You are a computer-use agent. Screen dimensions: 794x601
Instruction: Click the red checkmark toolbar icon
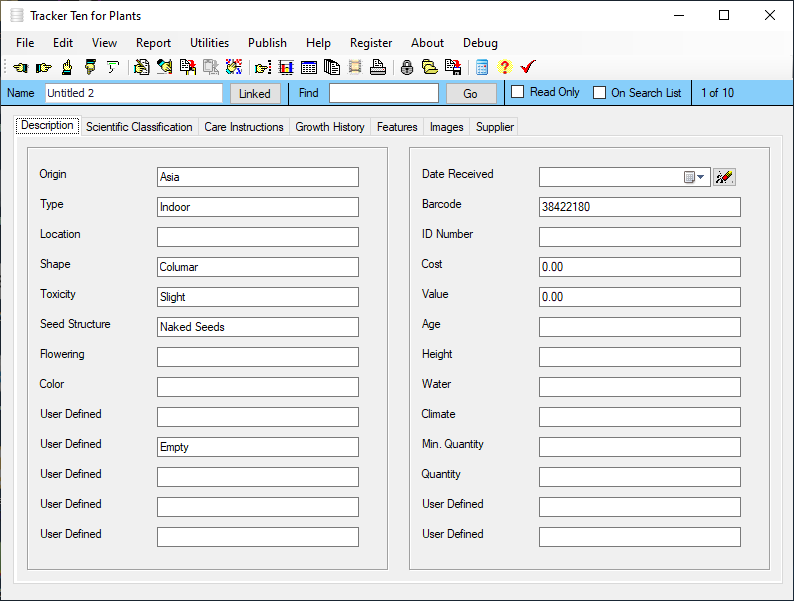(x=528, y=68)
